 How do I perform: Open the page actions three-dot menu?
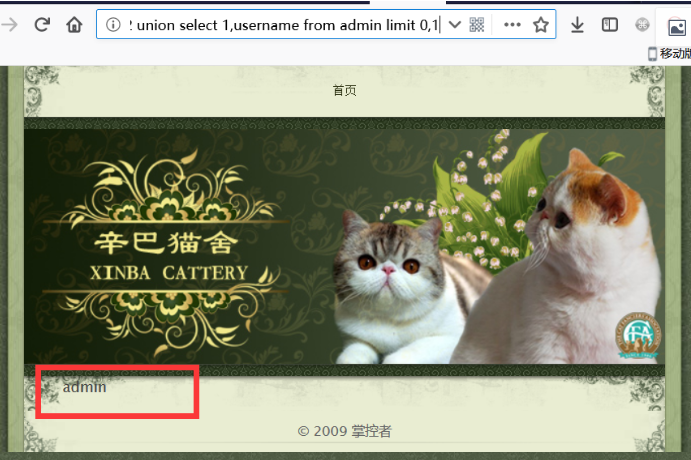point(512,25)
